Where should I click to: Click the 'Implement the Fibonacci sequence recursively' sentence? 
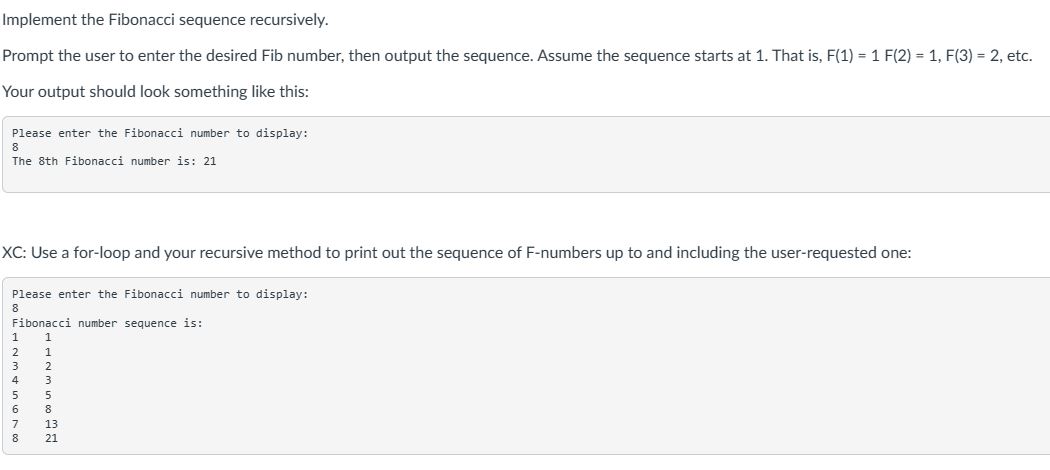click(165, 20)
